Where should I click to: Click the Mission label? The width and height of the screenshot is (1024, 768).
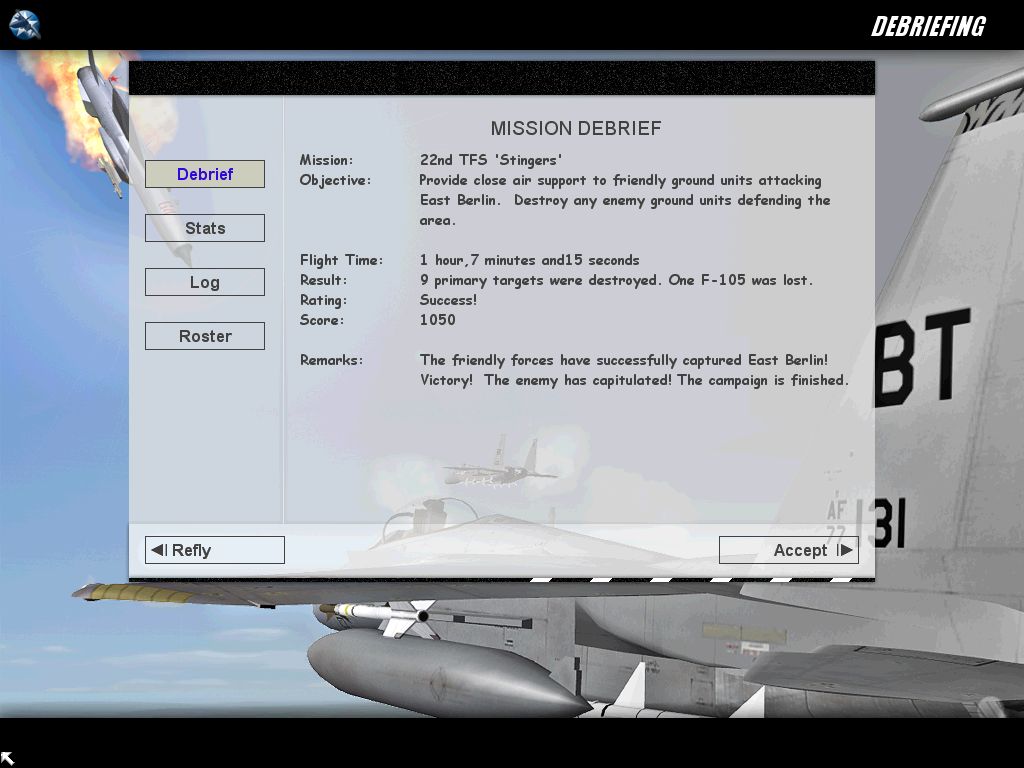[326, 160]
